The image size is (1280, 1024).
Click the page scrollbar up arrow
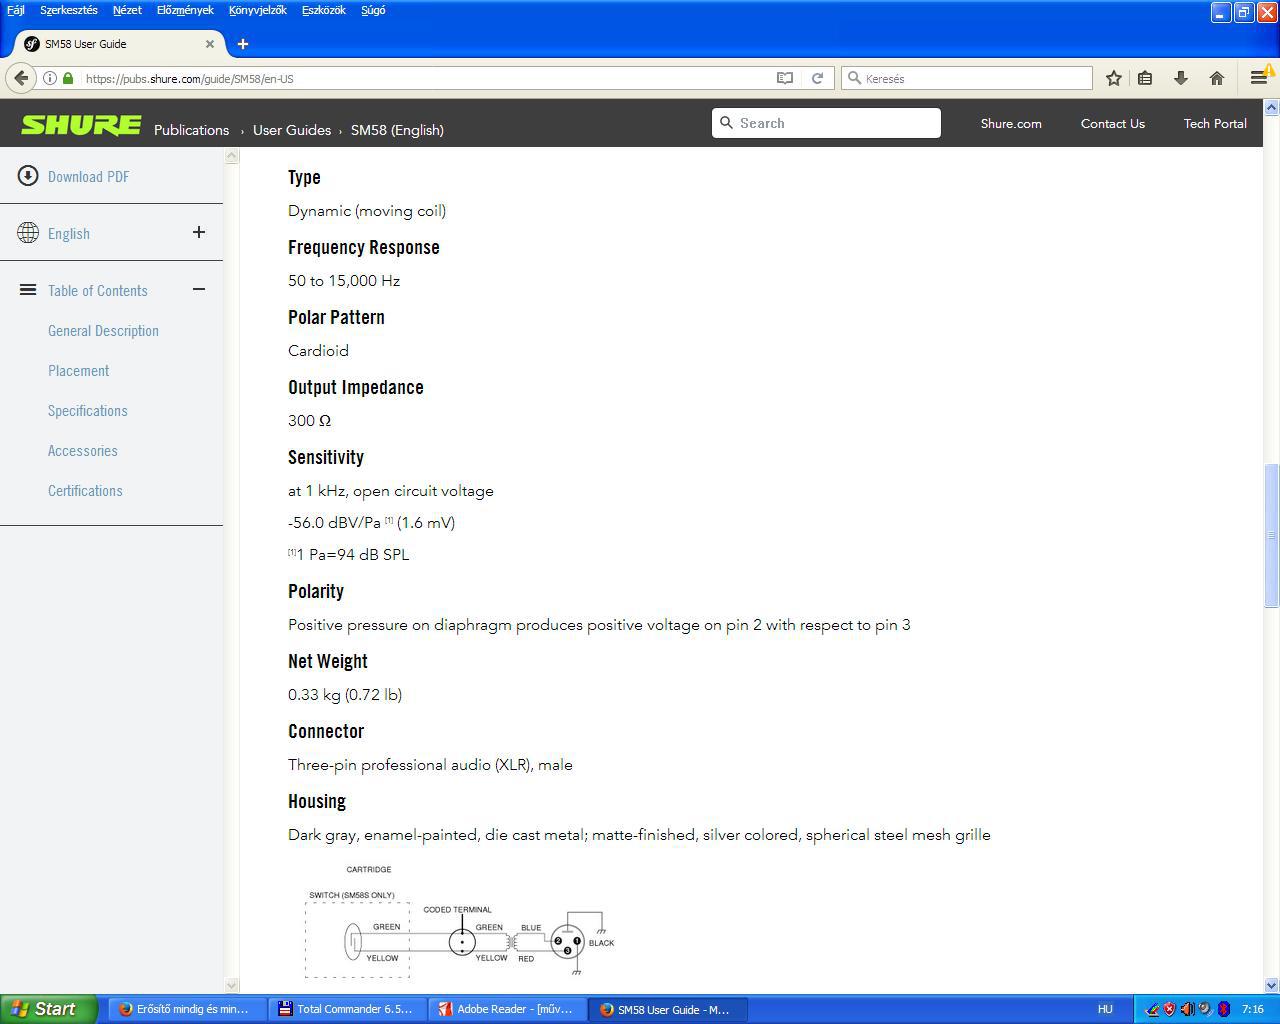tap(1272, 107)
